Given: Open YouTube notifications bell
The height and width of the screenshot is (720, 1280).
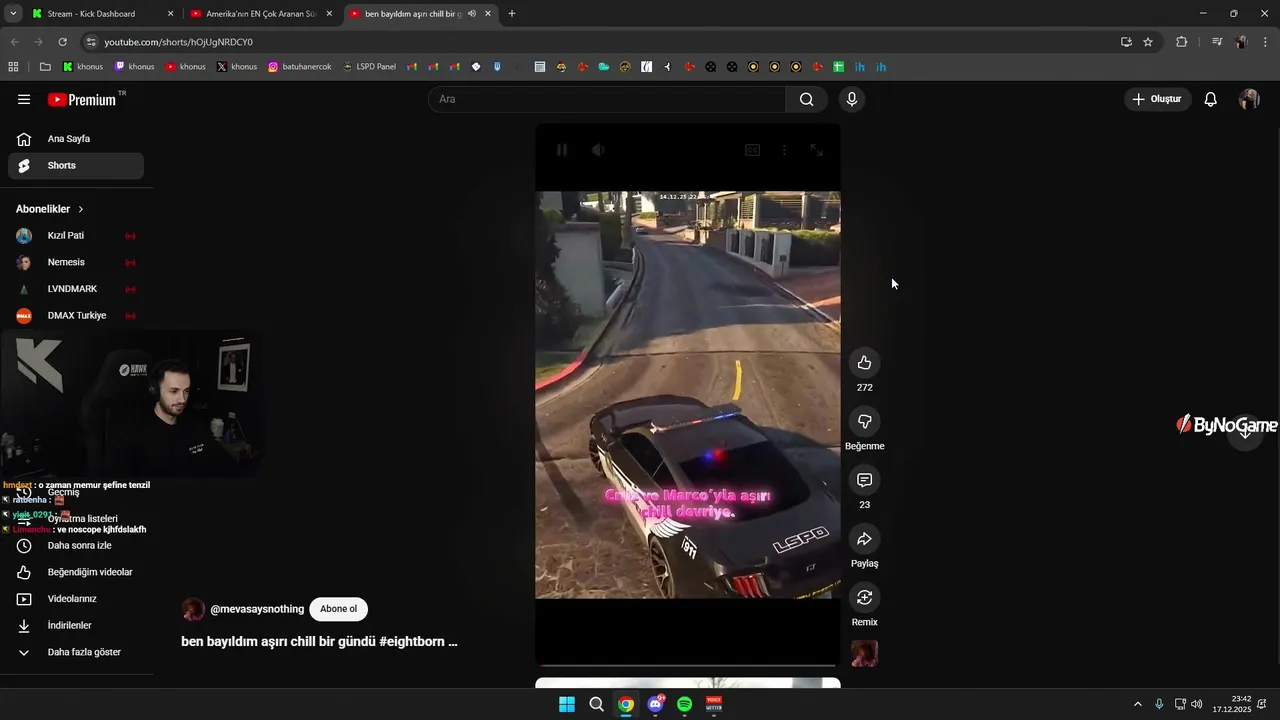Looking at the screenshot, I should pos(1210,99).
